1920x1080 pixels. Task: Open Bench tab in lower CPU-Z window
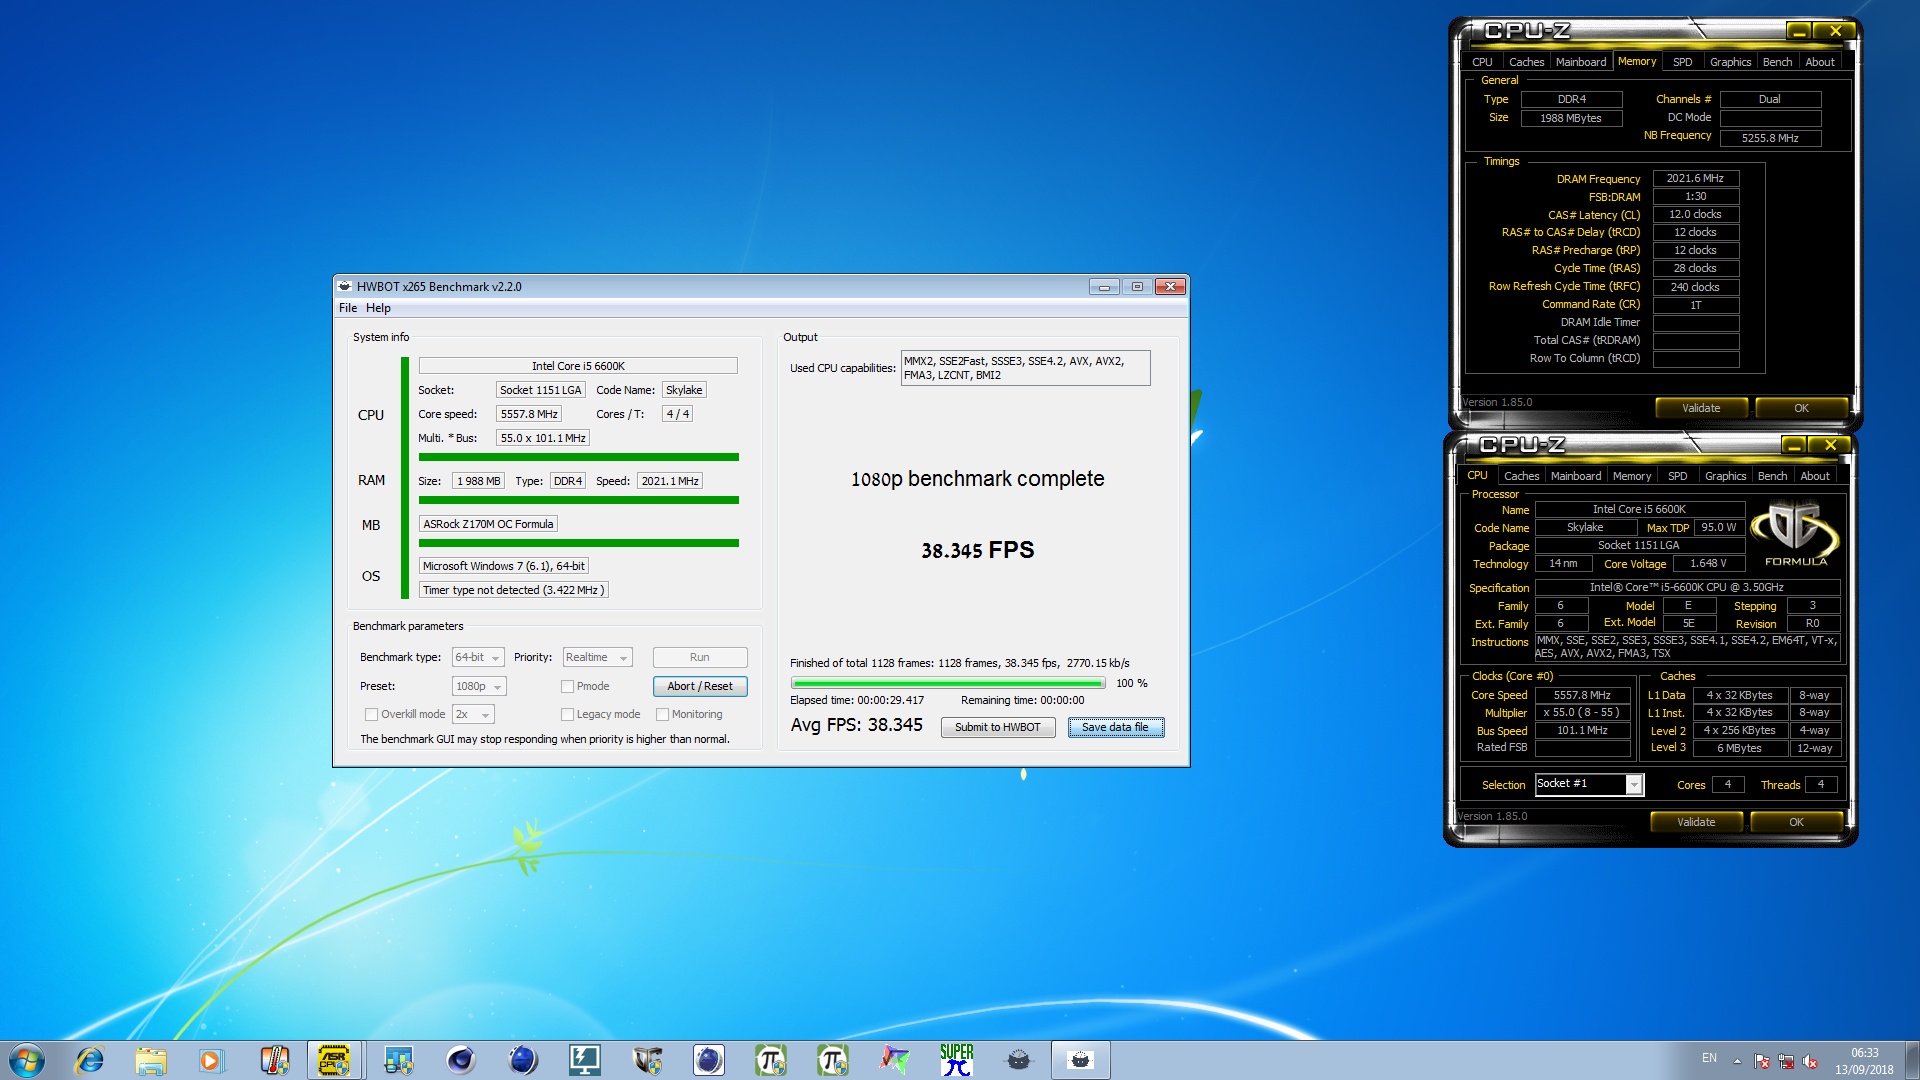tap(1772, 476)
